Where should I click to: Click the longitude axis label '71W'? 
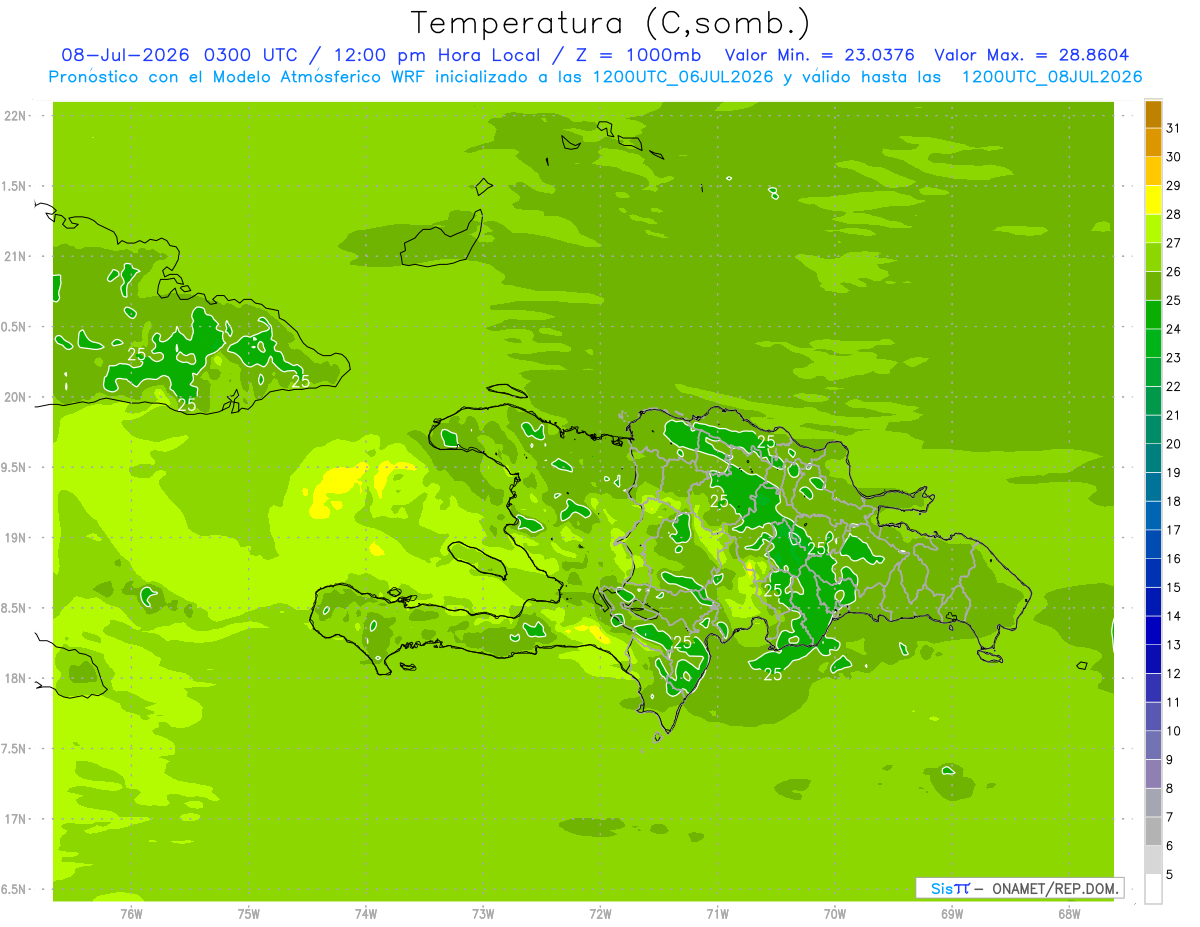(x=717, y=913)
